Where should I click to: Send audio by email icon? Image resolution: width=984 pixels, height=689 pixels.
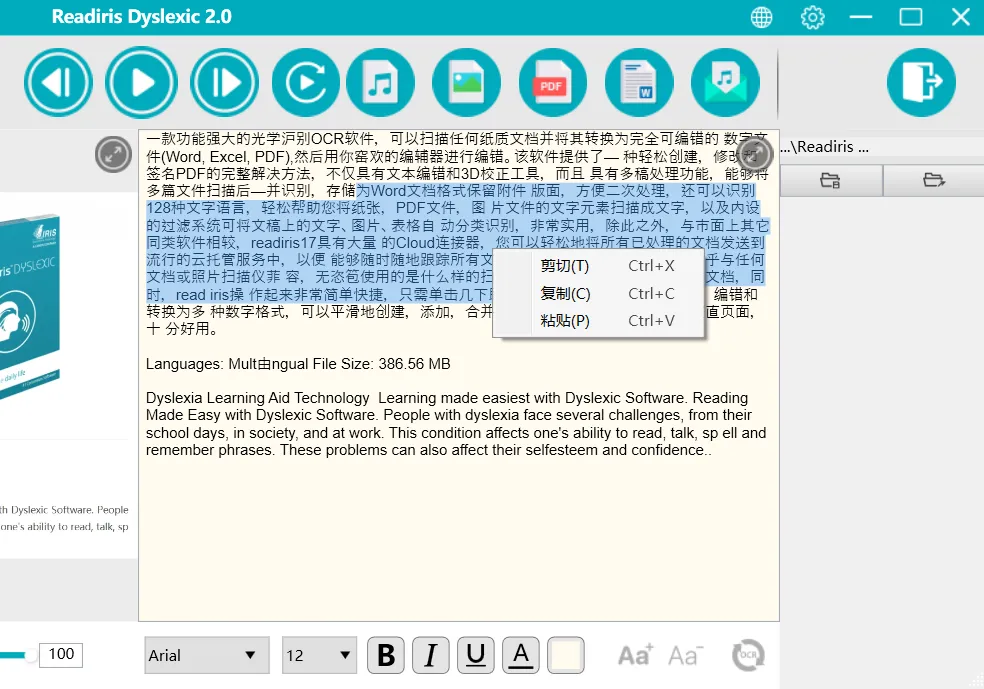[725, 82]
